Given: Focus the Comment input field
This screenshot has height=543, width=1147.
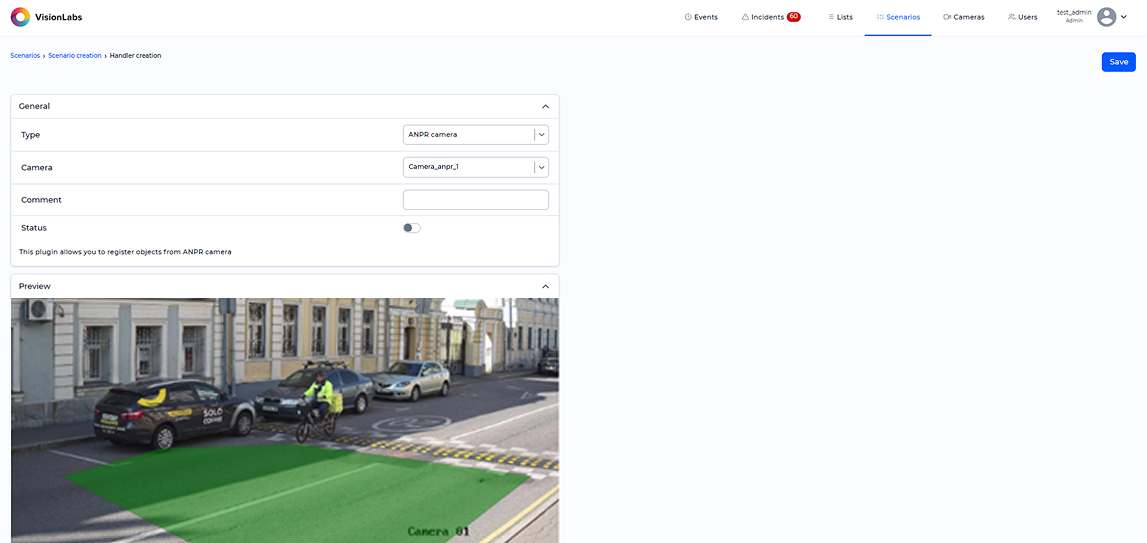Looking at the screenshot, I should tap(475, 200).
